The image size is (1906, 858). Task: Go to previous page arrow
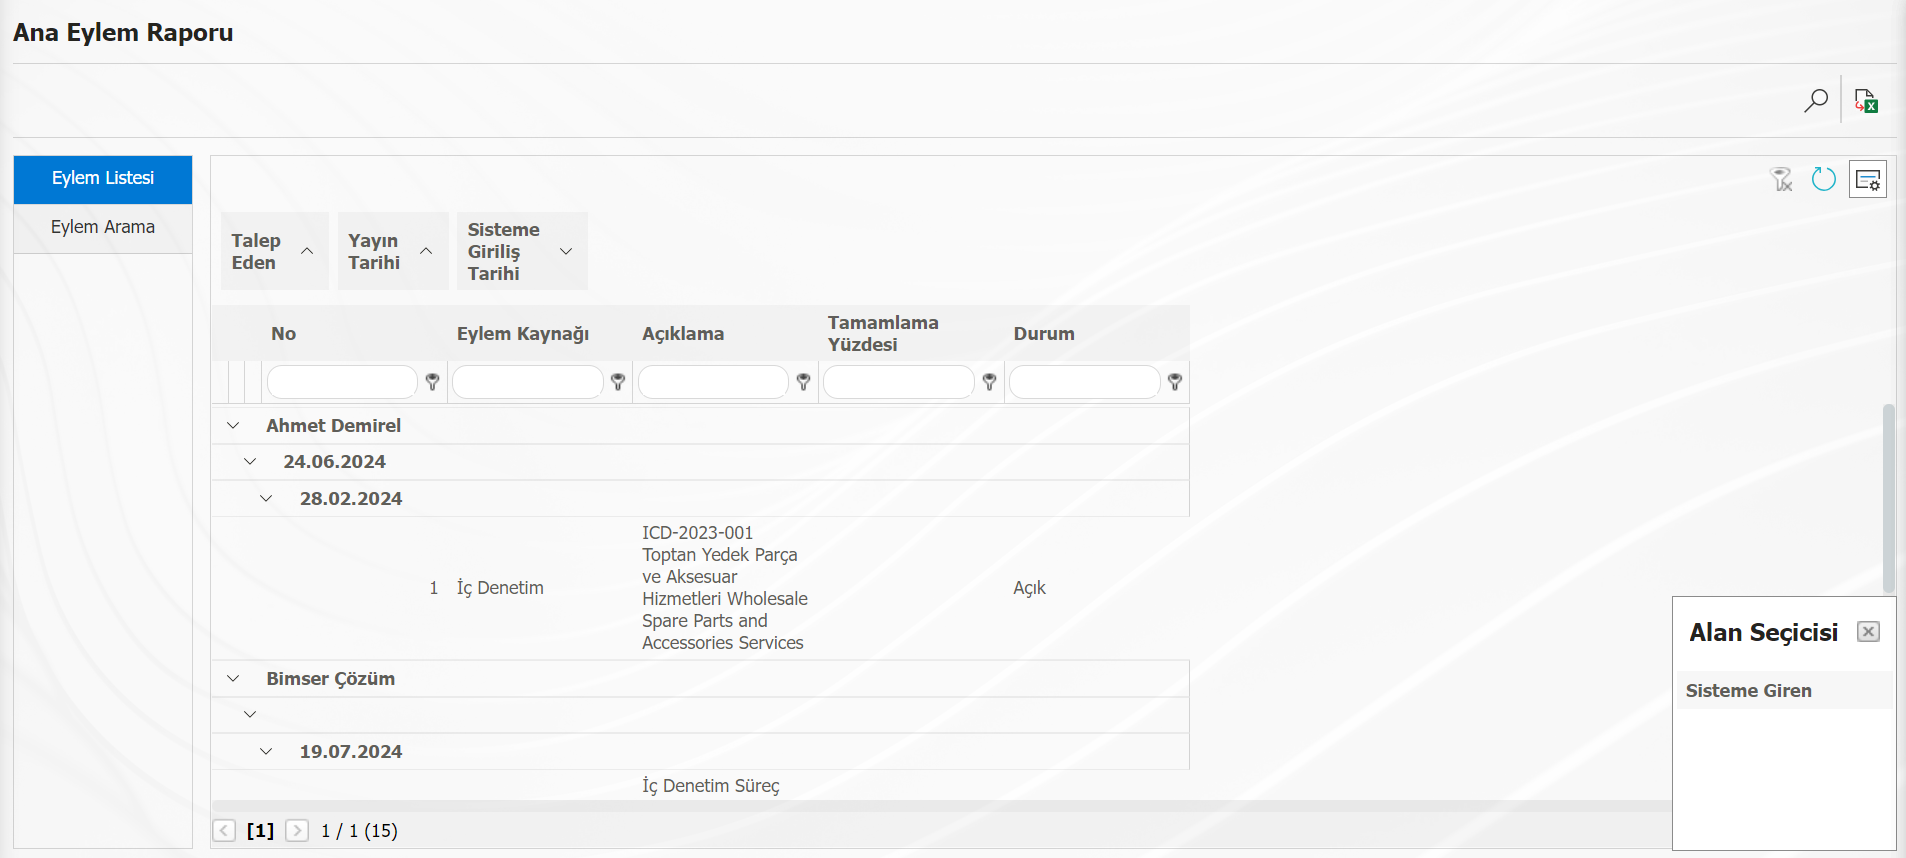tap(225, 831)
